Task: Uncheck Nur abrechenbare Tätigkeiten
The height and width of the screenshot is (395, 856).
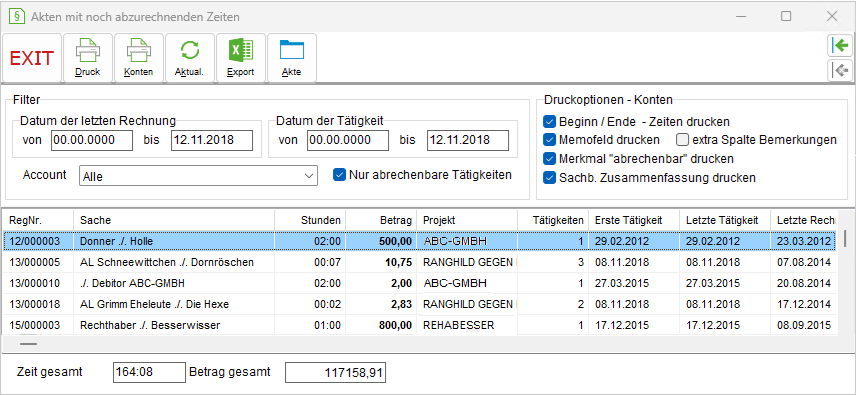Action: tap(340, 175)
